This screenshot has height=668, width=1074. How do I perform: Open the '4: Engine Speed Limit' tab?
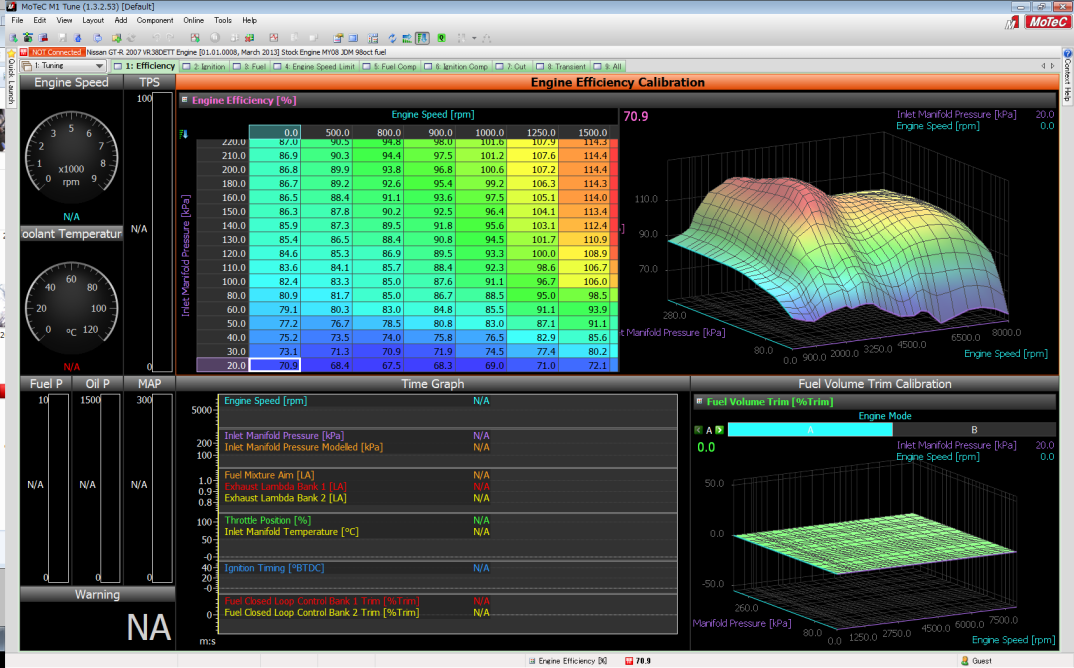click(314, 66)
